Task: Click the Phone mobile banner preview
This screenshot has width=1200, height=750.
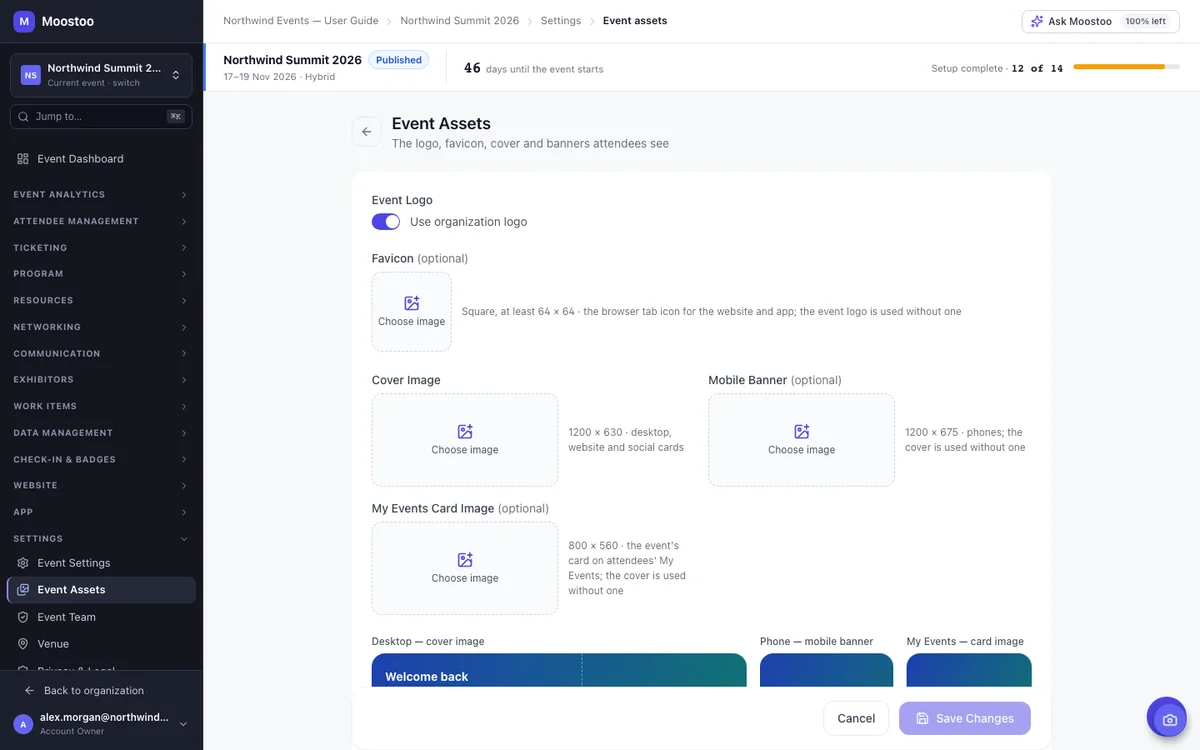Action: coord(826,670)
